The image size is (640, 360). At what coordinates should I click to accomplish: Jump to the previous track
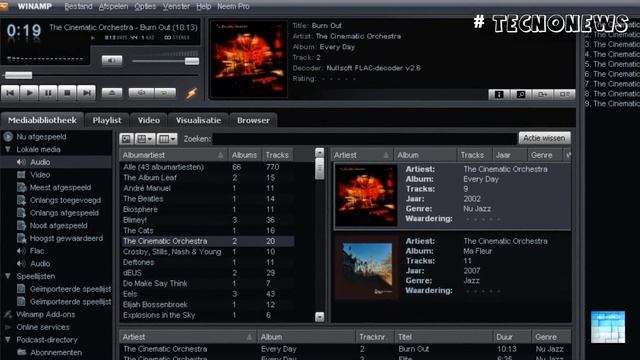10,93
